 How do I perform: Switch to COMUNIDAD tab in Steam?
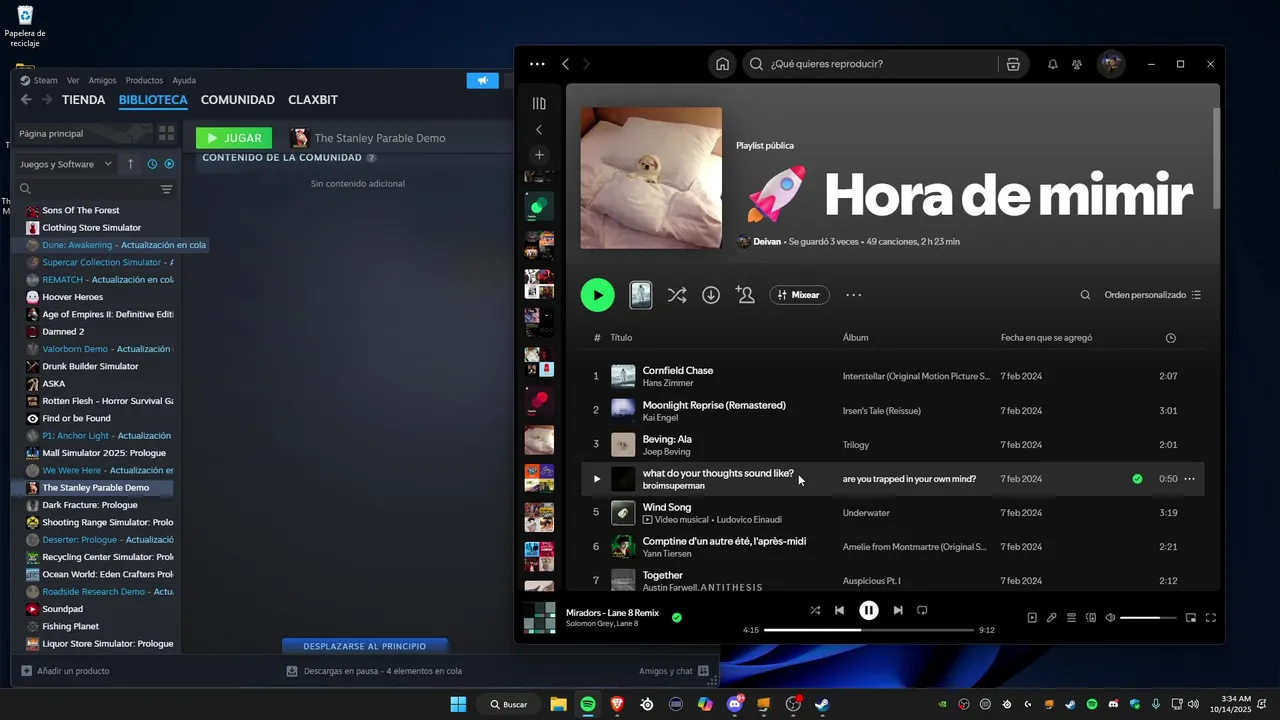tap(237, 100)
